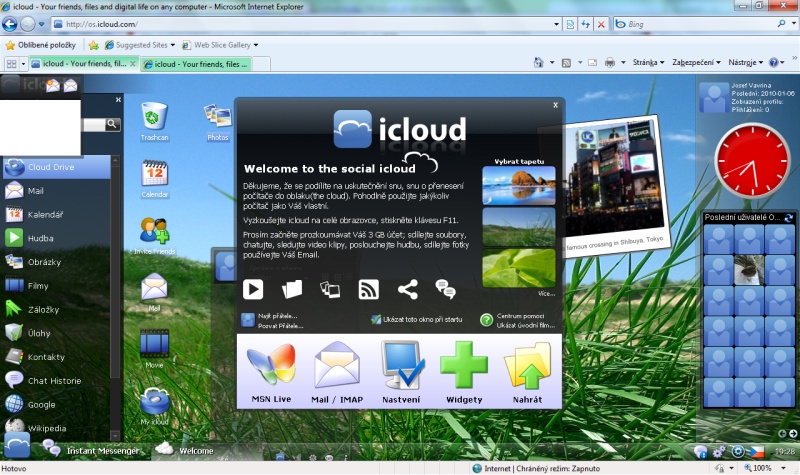Image resolution: width=800 pixels, height=475 pixels.
Task: Open Widgety add widgets icon
Action: [x=464, y=372]
